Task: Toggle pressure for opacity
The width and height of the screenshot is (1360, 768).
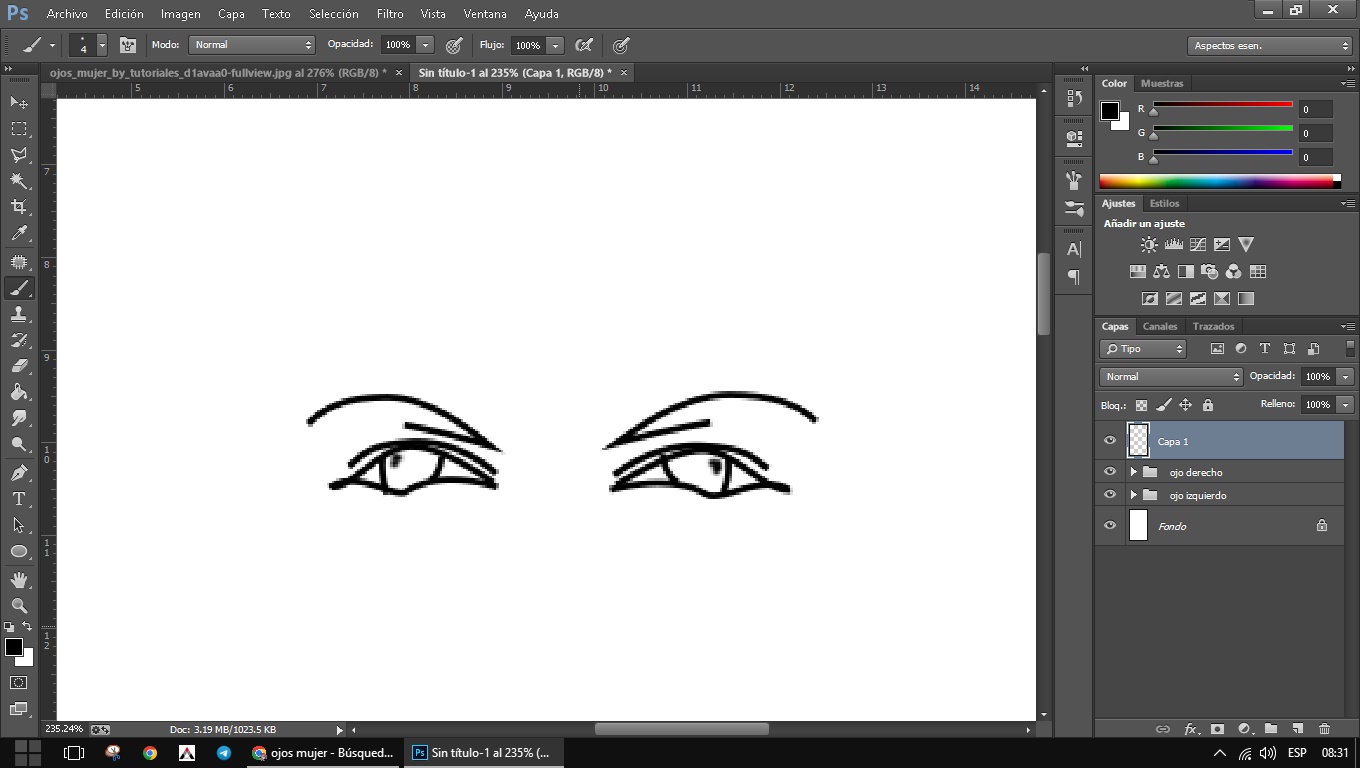Action: point(454,45)
